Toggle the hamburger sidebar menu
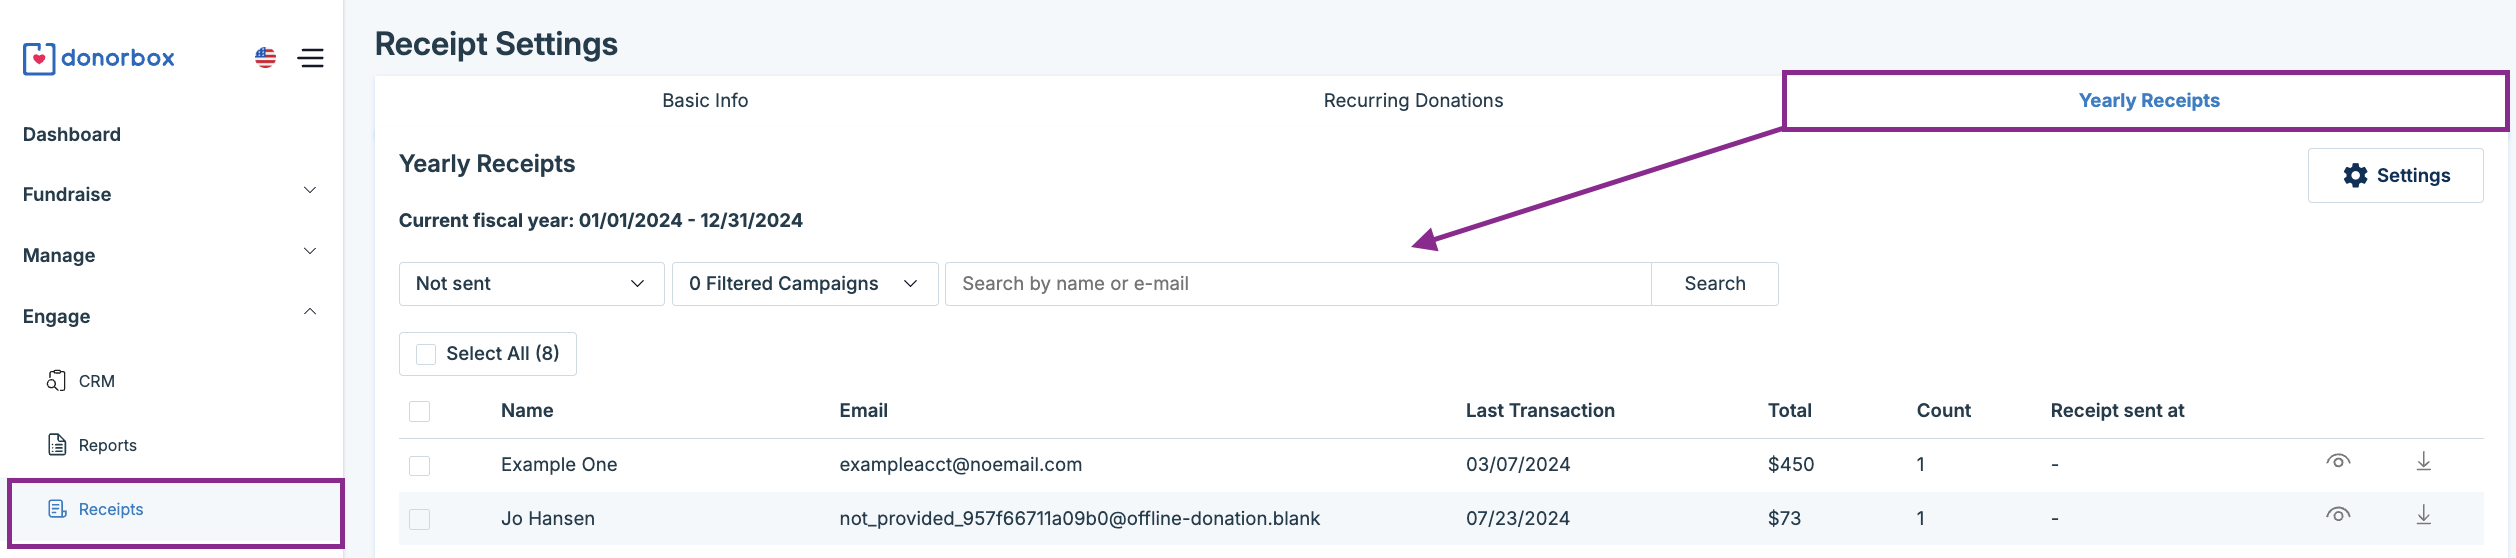The image size is (2516, 558). pos(311,58)
